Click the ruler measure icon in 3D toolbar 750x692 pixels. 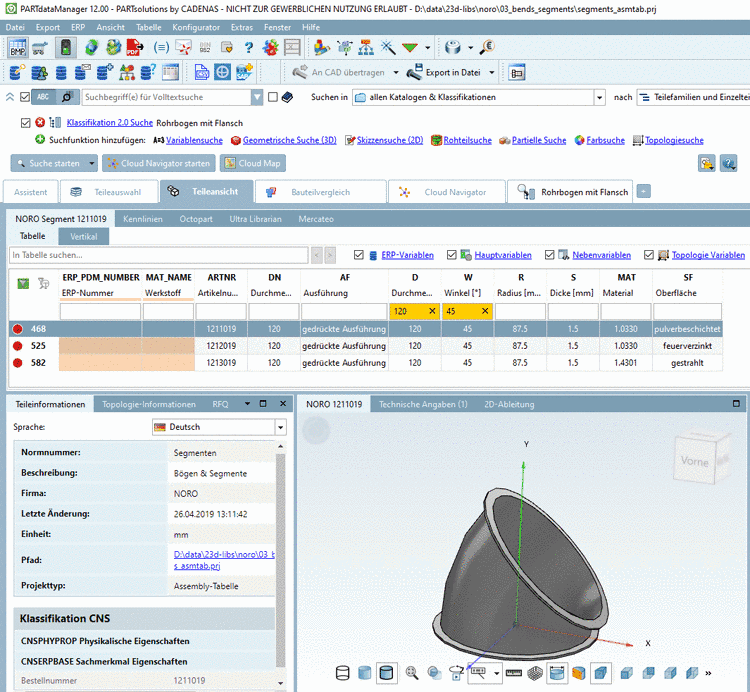(514, 673)
